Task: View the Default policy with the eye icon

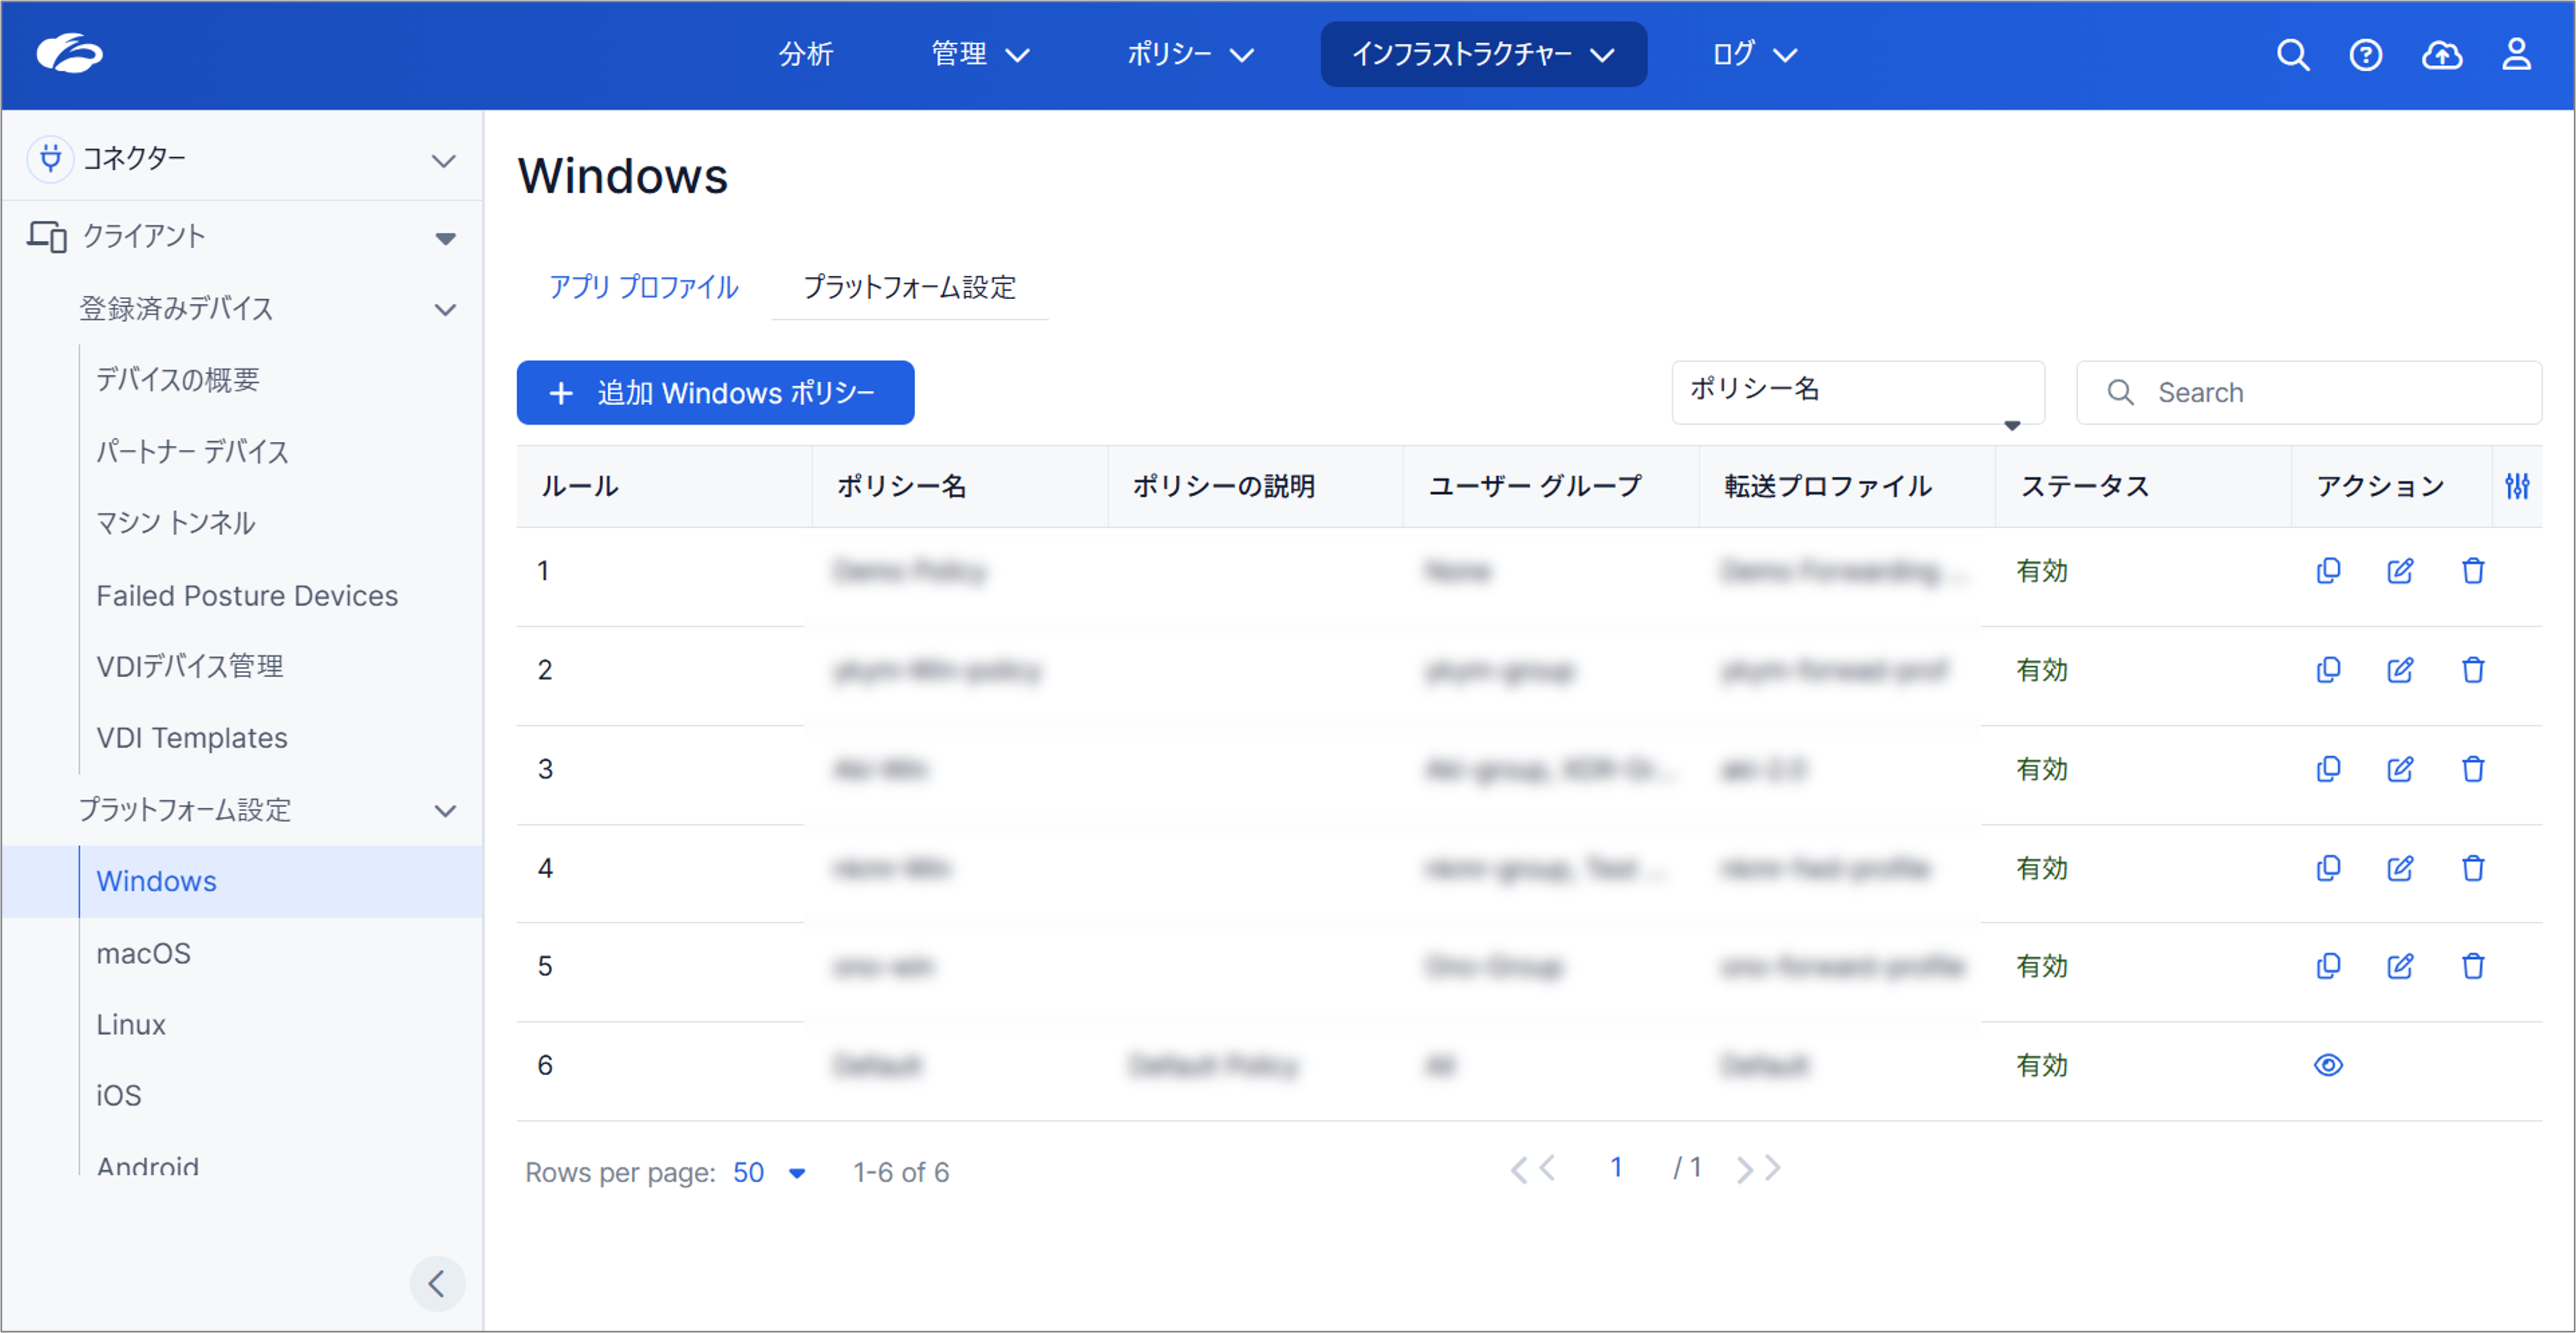Action: (2328, 1064)
